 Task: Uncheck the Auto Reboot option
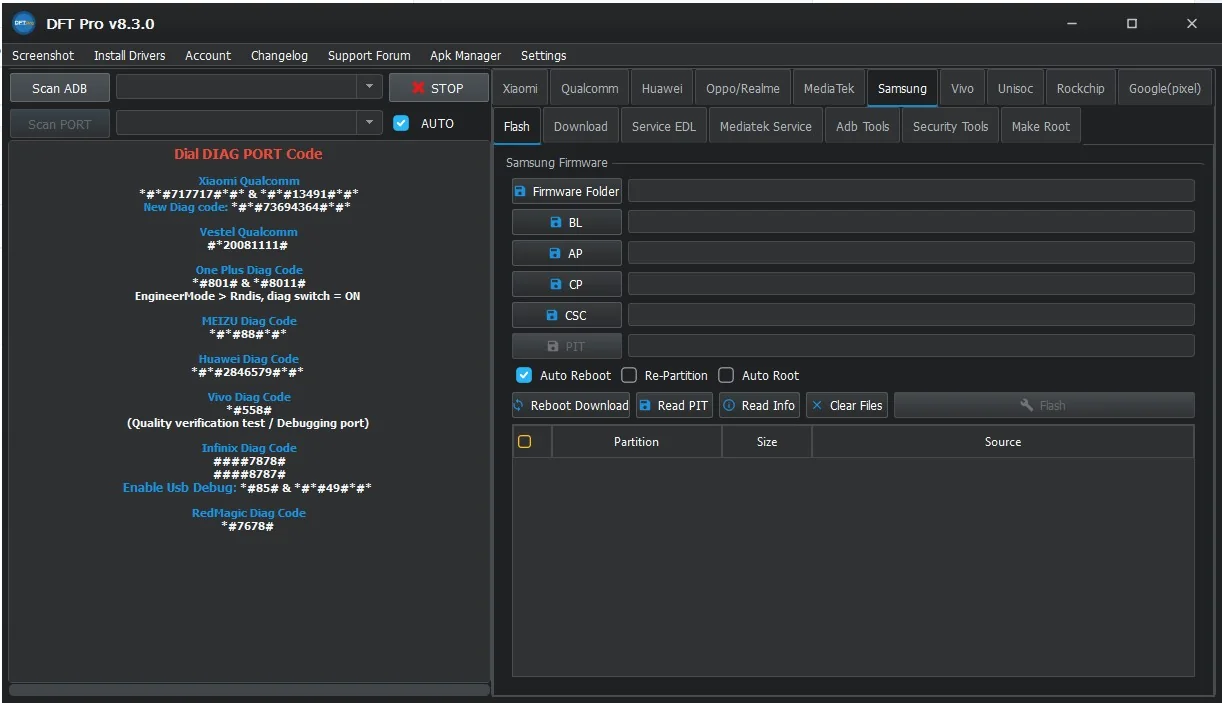point(524,375)
